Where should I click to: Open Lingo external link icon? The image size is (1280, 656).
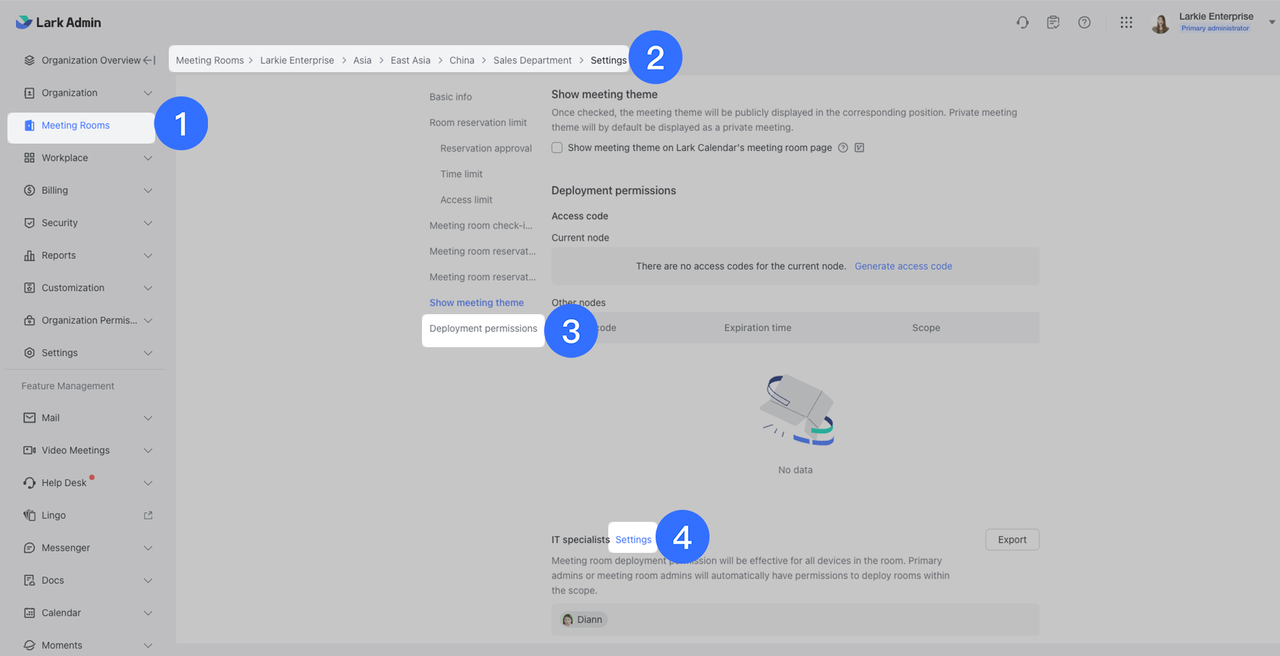pyautogui.click(x=148, y=515)
